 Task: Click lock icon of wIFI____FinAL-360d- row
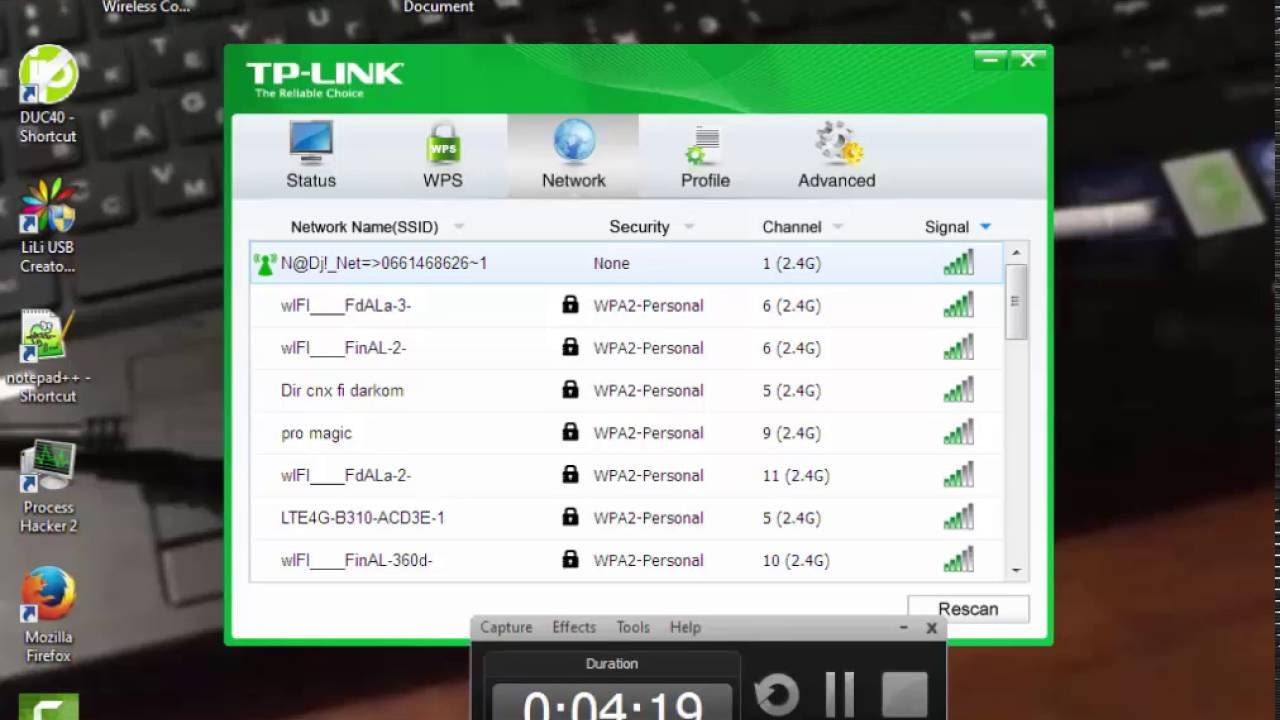[570, 559]
